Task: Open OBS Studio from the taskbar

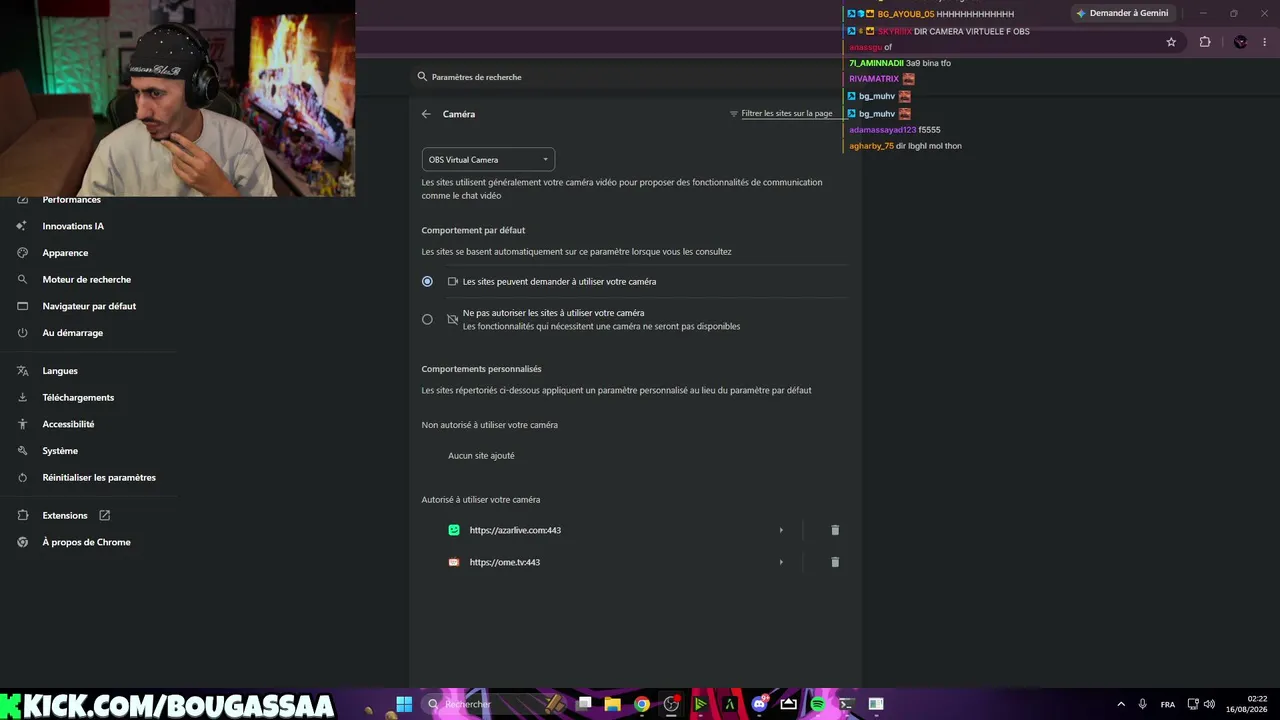Action: coord(671,704)
